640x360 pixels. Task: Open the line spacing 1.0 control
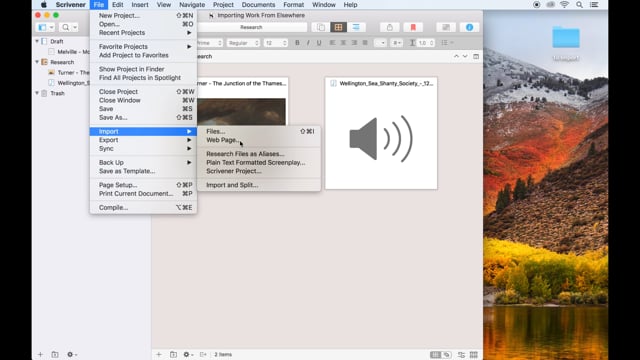pyautogui.click(x=425, y=43)
